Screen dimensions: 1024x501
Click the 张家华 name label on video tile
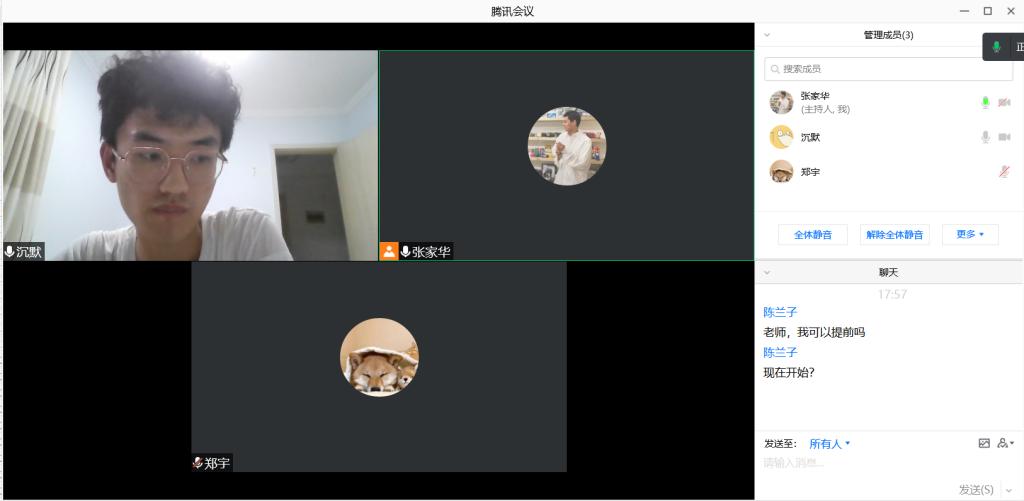(432, 251)
